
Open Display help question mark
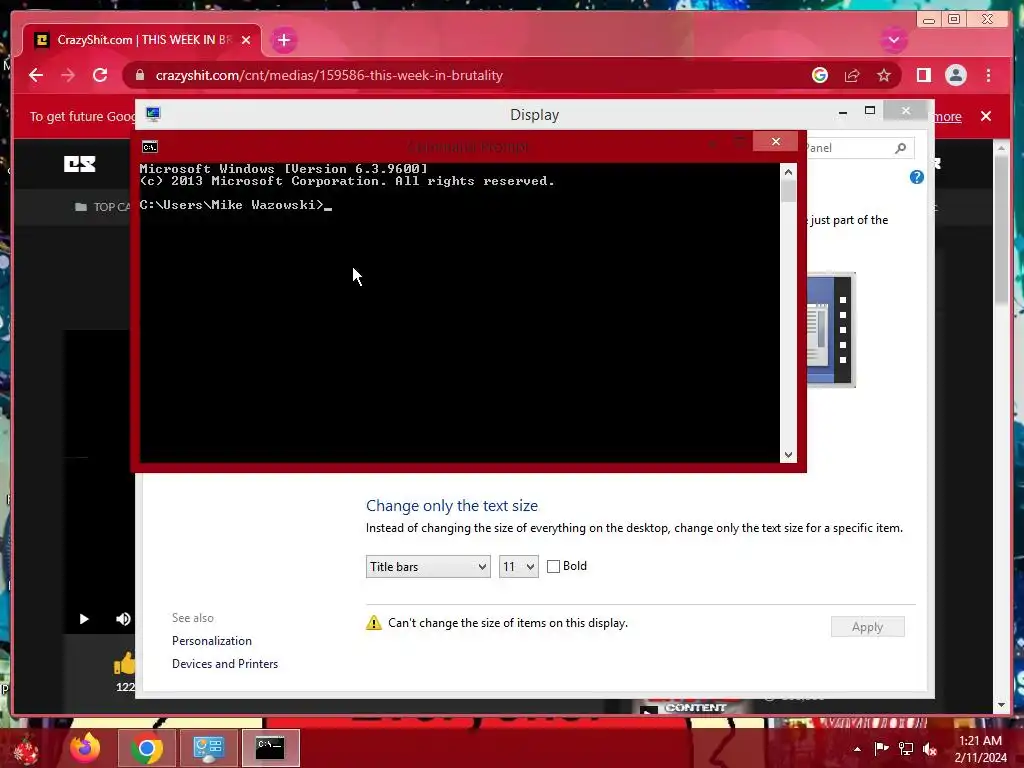click(x=917, y=177)
